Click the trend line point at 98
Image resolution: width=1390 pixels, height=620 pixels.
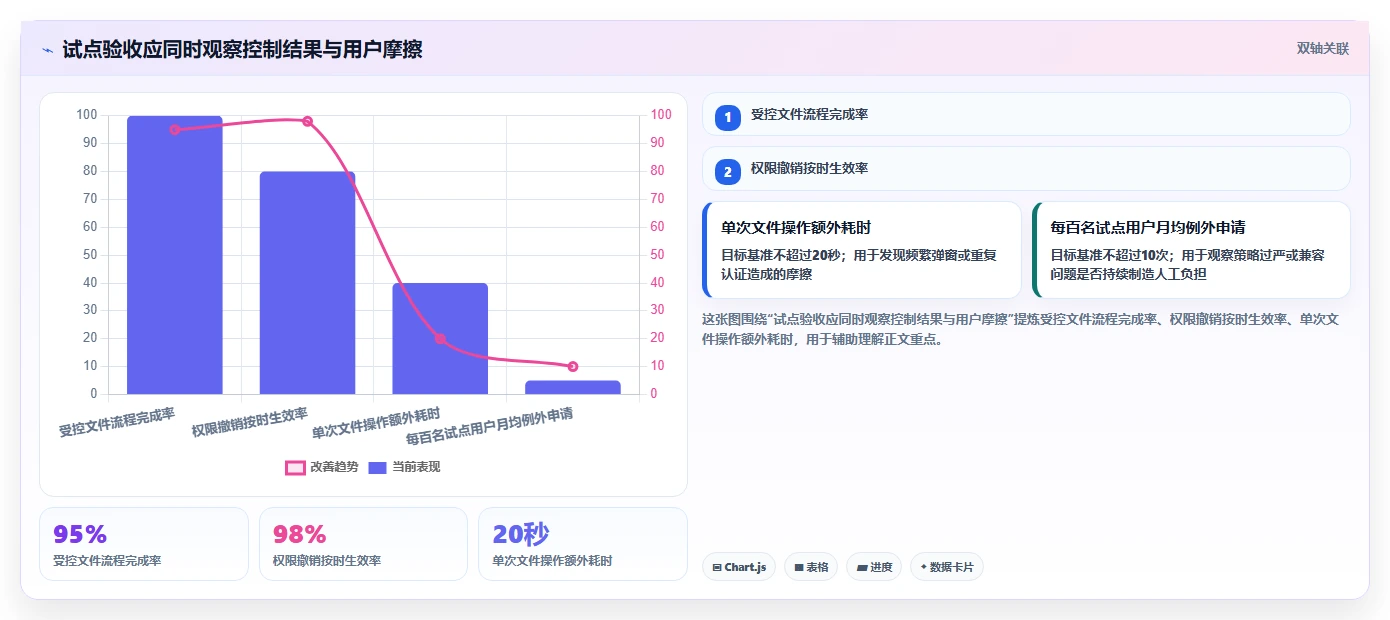tap(307, 121)
